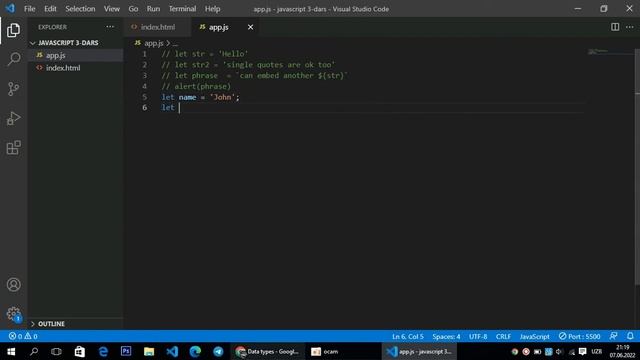The height and width of the screenshot is (360, 640).
Task: Open editor More Actions ellipsis
Action: (629, 27)
